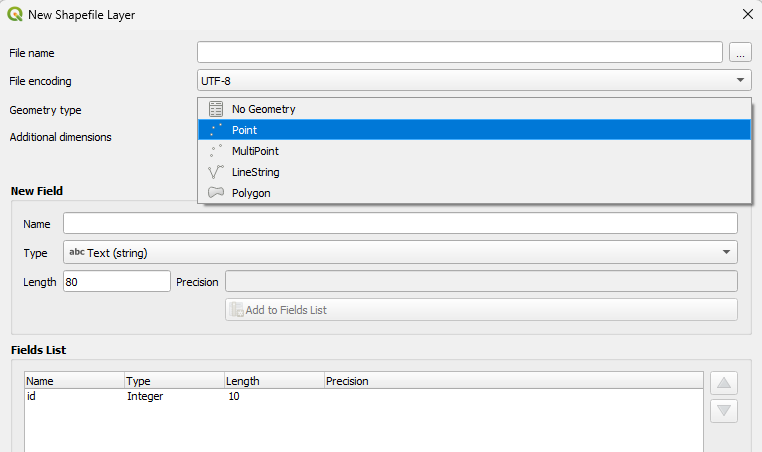762x452 pixels.
Task: Click the Point dots icon
Action: point(216,130)
